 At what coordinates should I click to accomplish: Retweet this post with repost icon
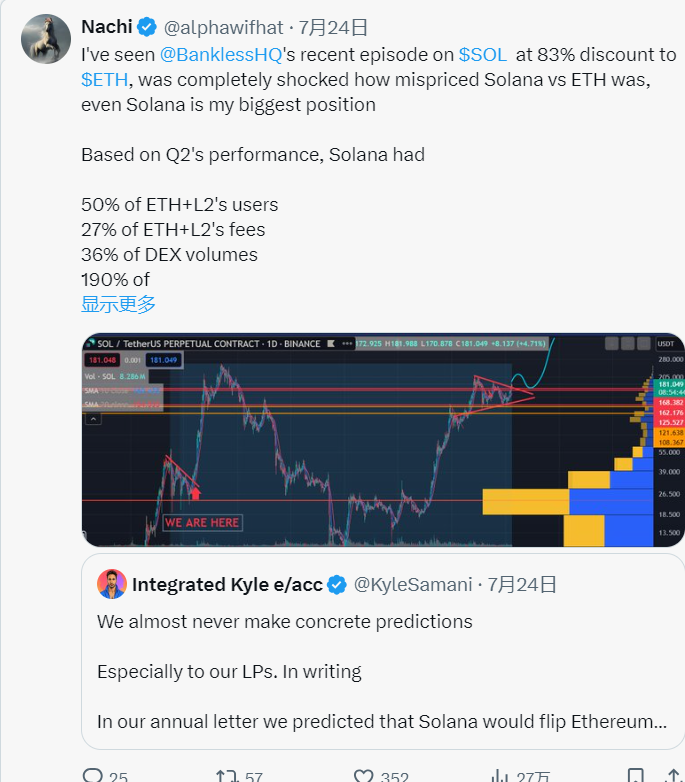coord(227,776)
